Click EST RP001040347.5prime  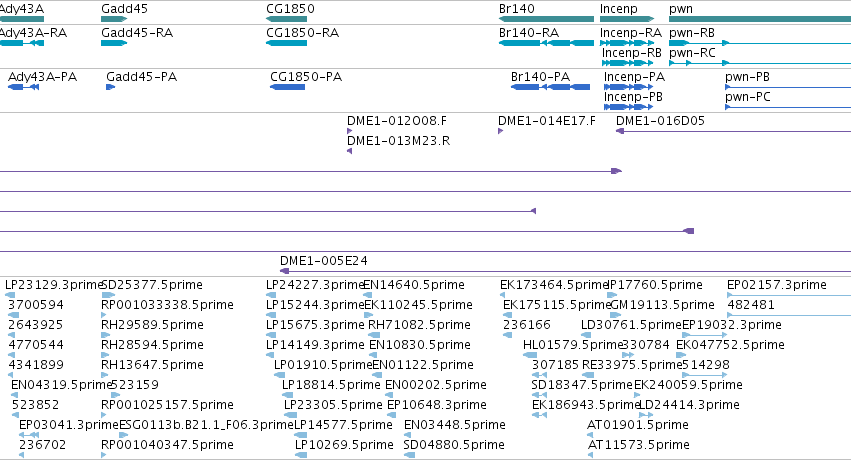coord(167,445)
